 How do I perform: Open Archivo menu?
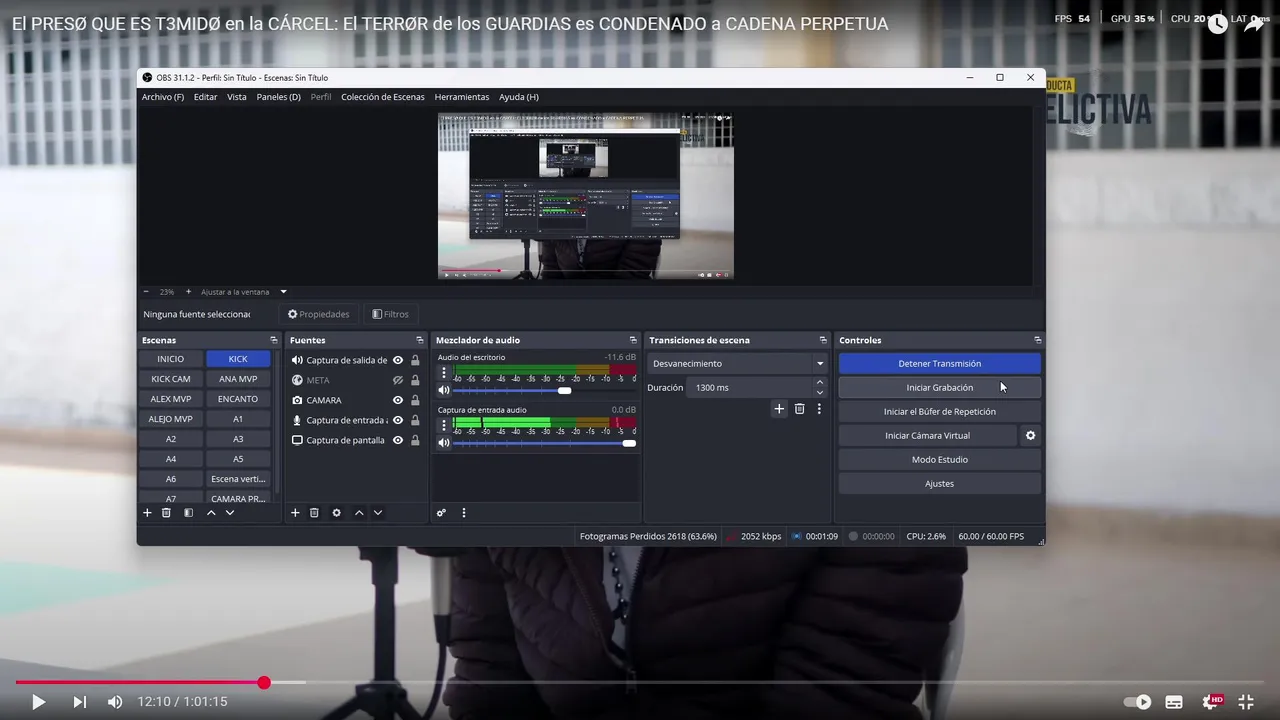163,97
